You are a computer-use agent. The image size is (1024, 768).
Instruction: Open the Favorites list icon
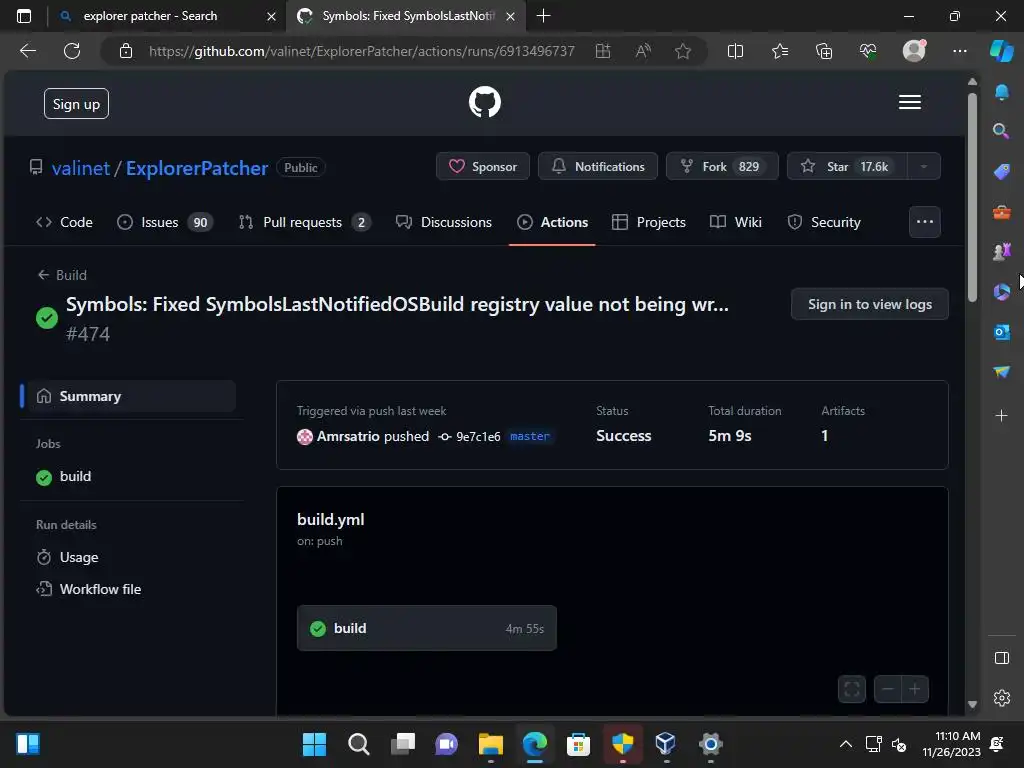click(780, 51)
